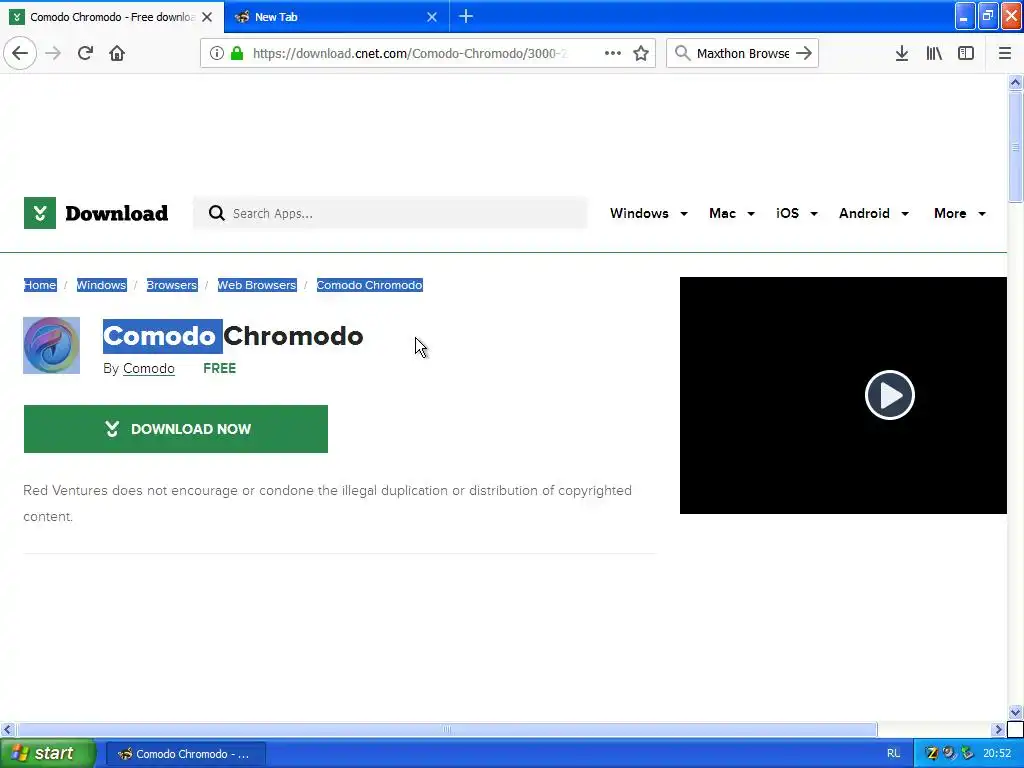1024x768 pixels.
Task: Click the DOWNLOAD NOW button
Action: (x=176, y=429)
